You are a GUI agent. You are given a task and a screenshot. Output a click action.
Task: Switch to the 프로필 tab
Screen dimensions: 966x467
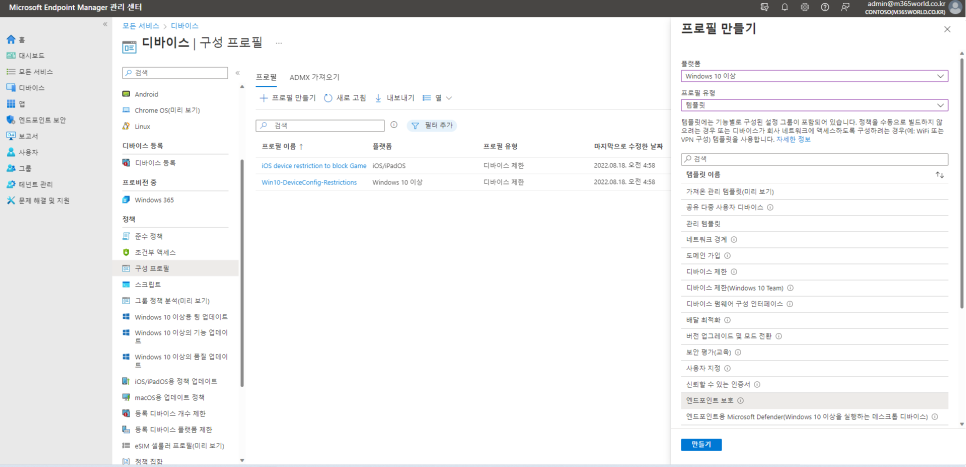(266, 77)
